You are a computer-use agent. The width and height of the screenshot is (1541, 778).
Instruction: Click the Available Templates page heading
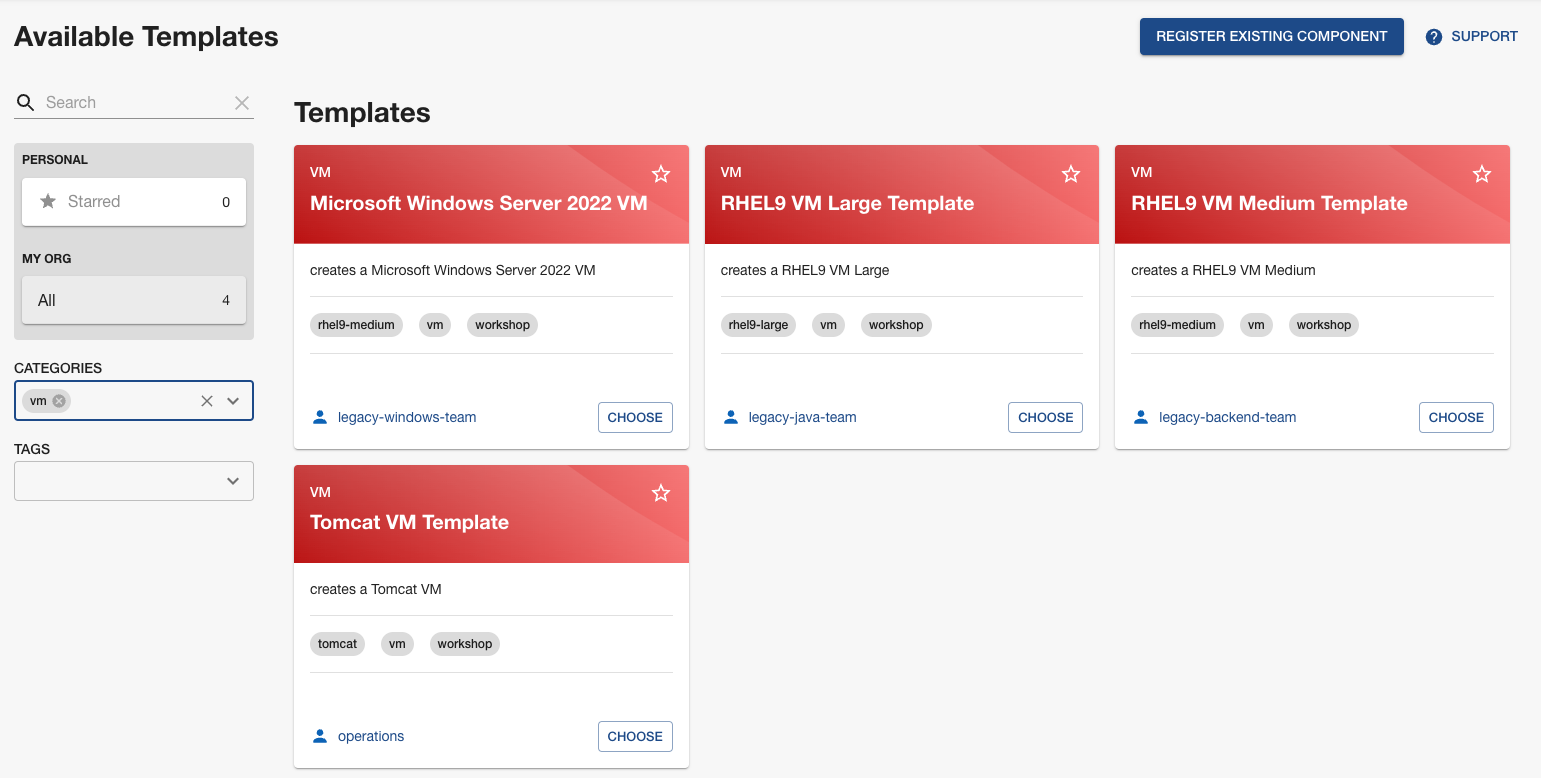pyautogui.click(x=146, y=37)
